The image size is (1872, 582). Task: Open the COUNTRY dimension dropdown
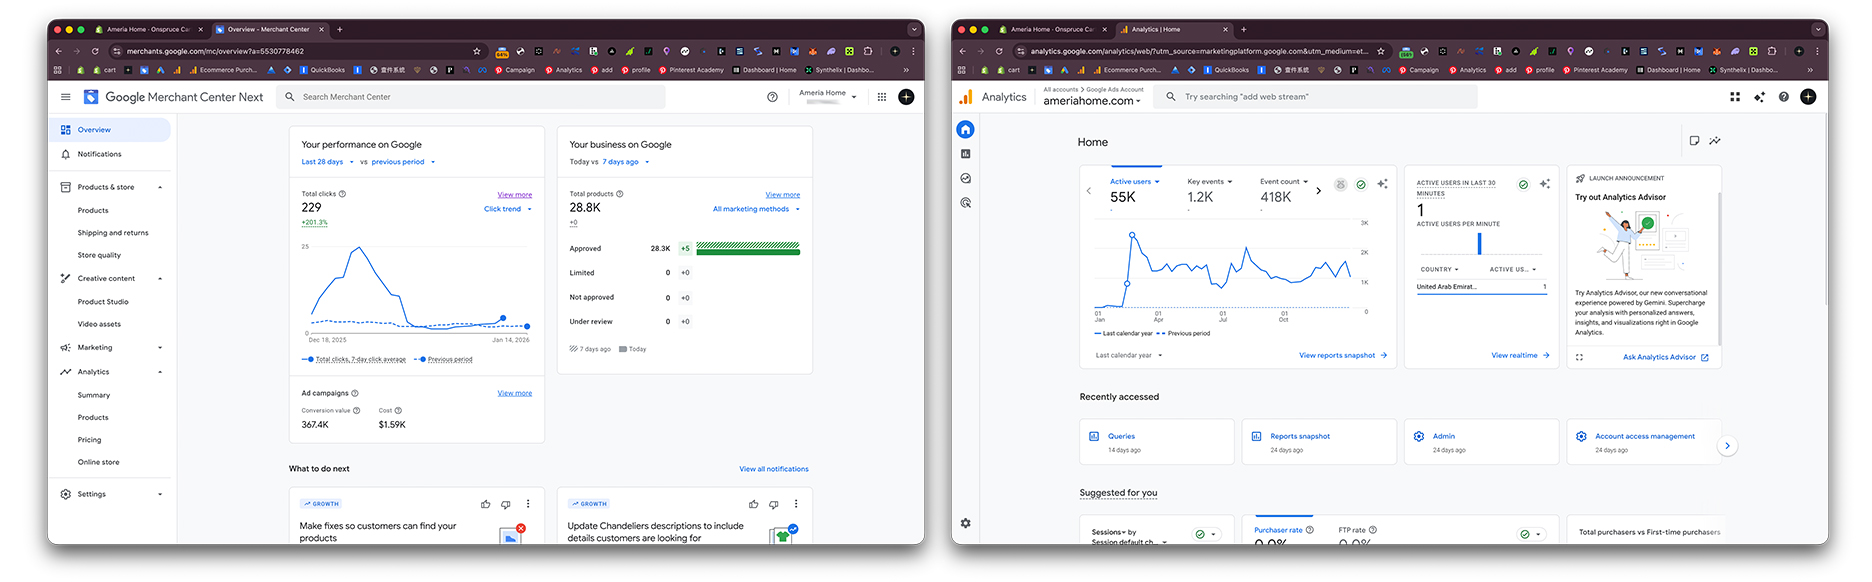1439,269
